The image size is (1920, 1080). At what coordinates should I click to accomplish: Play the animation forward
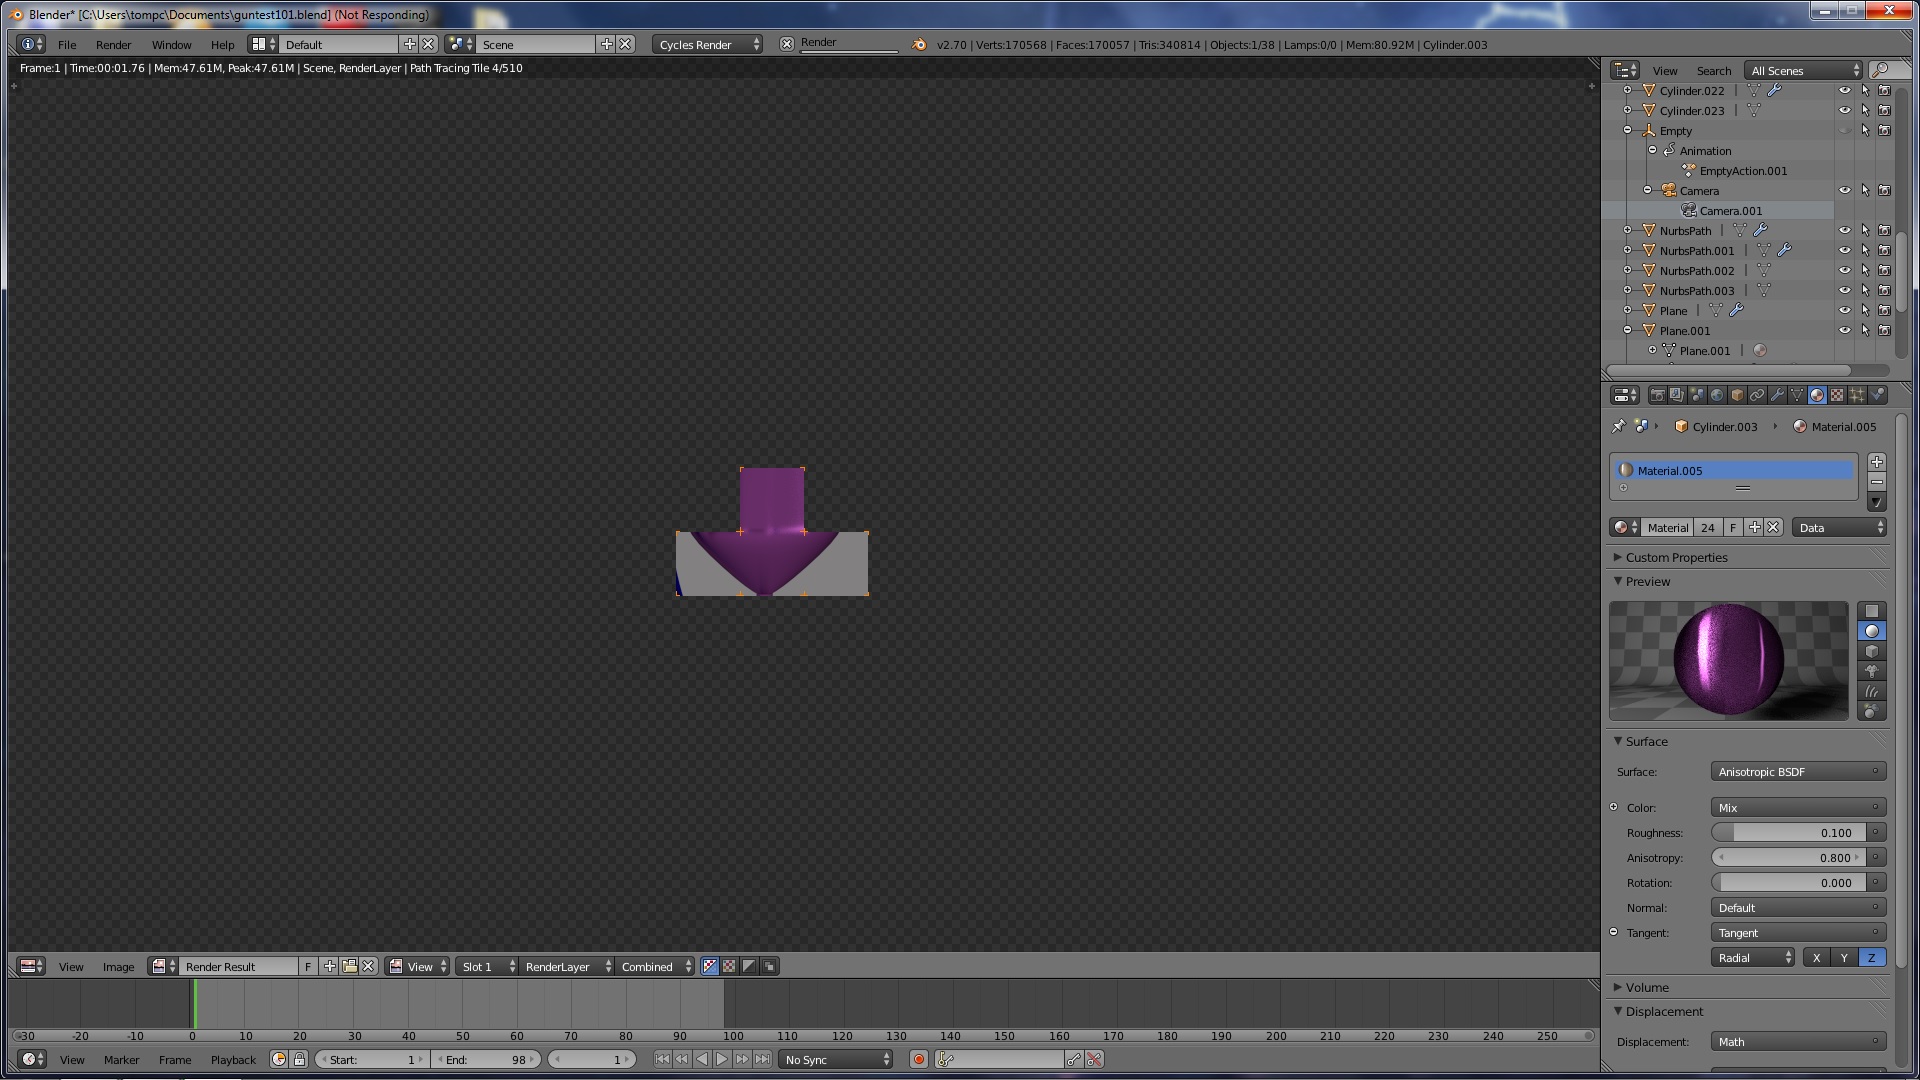tap(722, 1059)
